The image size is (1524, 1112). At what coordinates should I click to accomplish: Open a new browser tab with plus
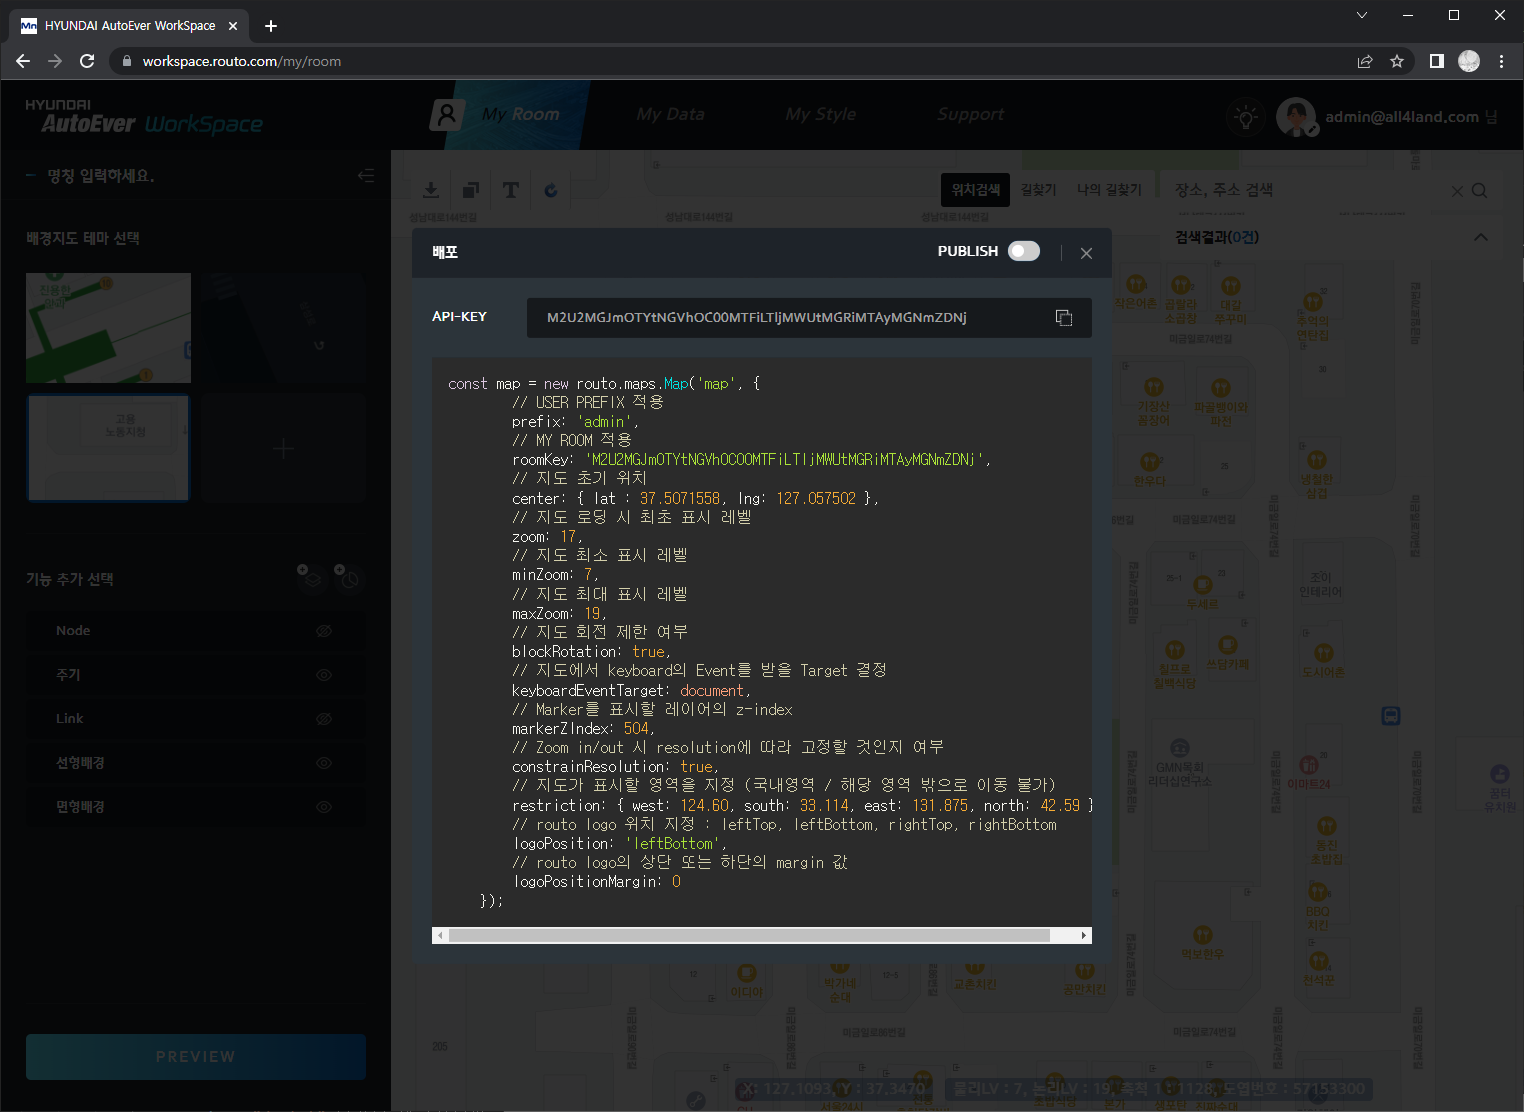pos(271,26)
